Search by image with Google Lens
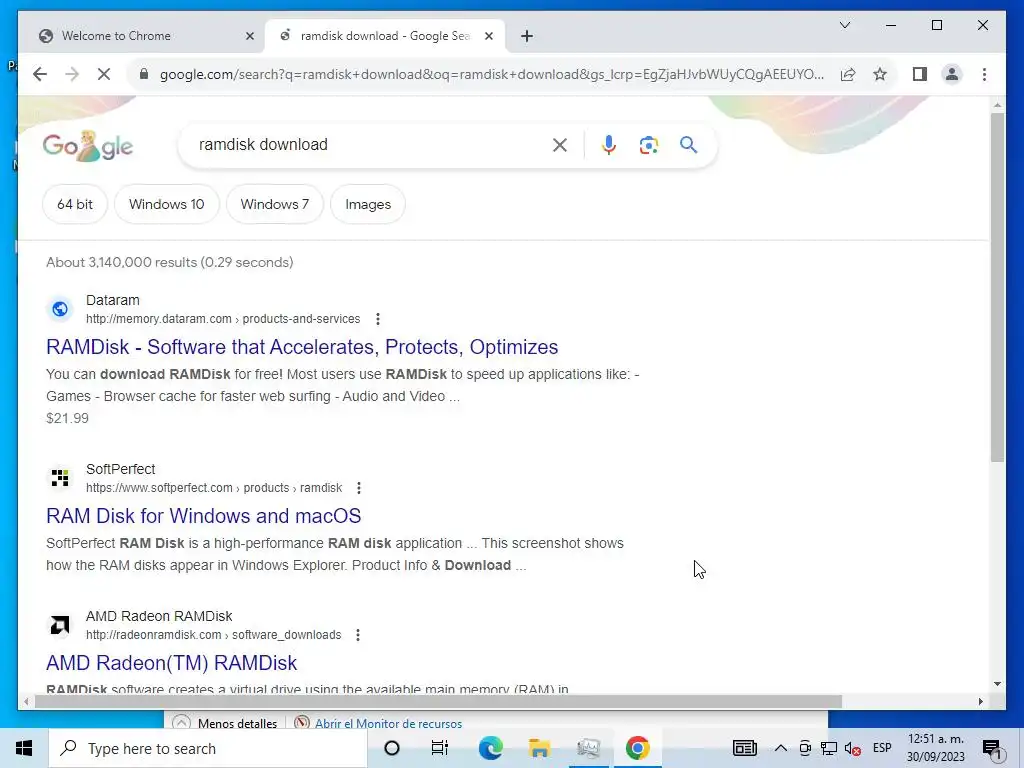 pyautogui.click(x=648, y=145)
